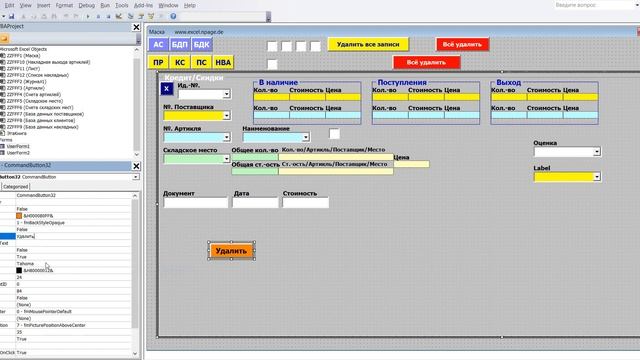
Task: Click the Copy icon in the toolbar
Action: coord(33,16)
